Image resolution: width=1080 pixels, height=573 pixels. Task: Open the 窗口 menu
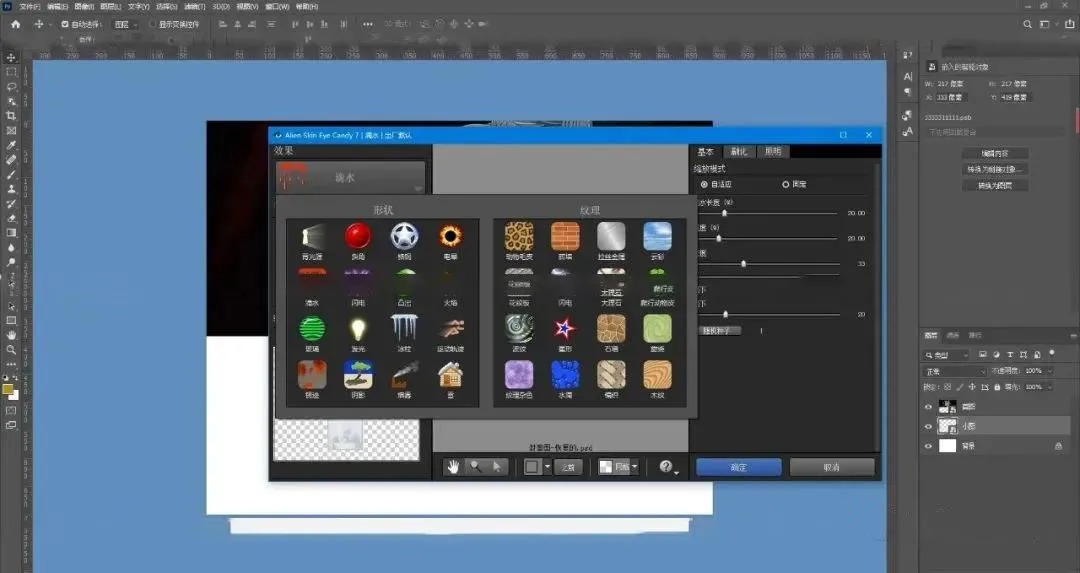277,6
